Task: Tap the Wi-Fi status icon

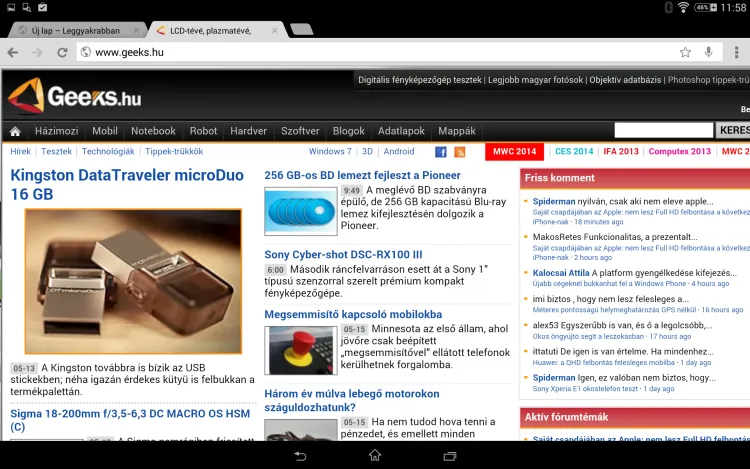Action: [684, 7]
